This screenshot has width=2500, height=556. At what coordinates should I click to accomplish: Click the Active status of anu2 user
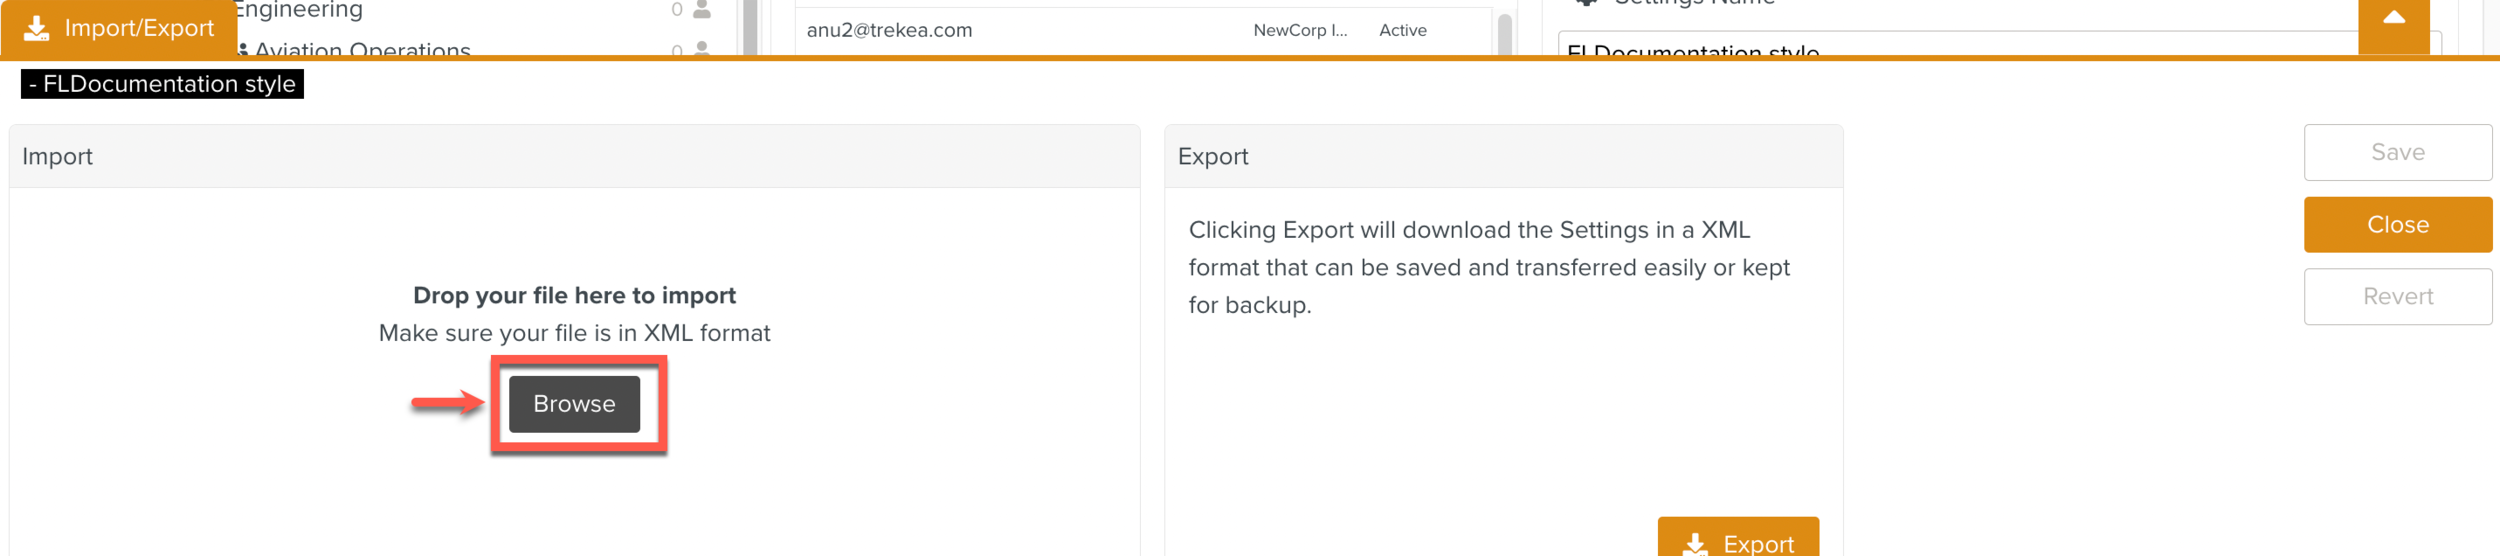[1402, 30]
